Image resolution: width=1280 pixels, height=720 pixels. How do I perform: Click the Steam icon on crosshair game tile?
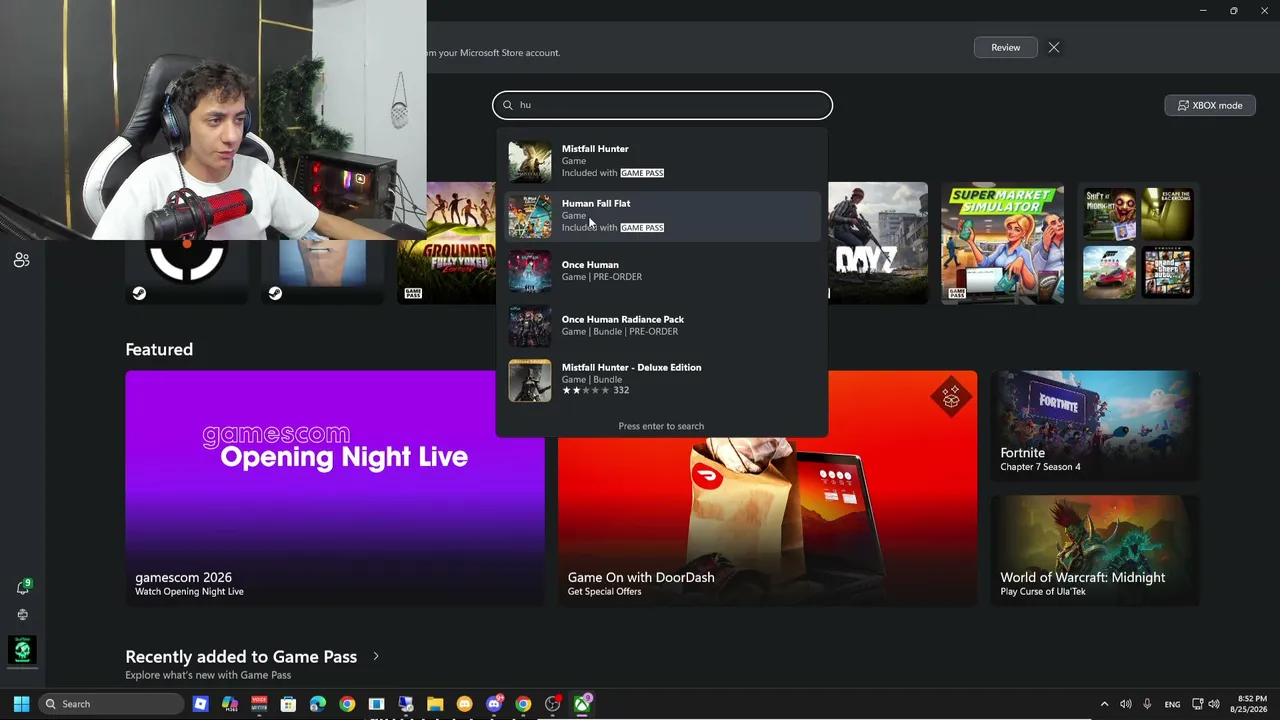click(x=139, y=293)
